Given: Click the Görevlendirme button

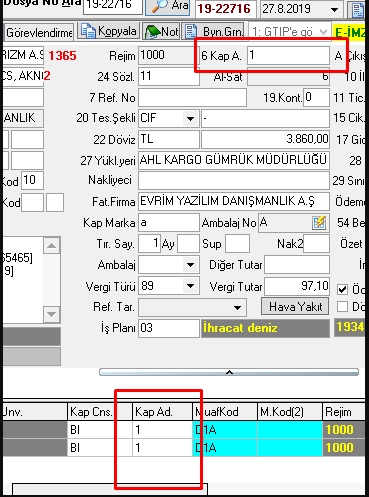Looking at the screenshot, I should click(38, 32).
